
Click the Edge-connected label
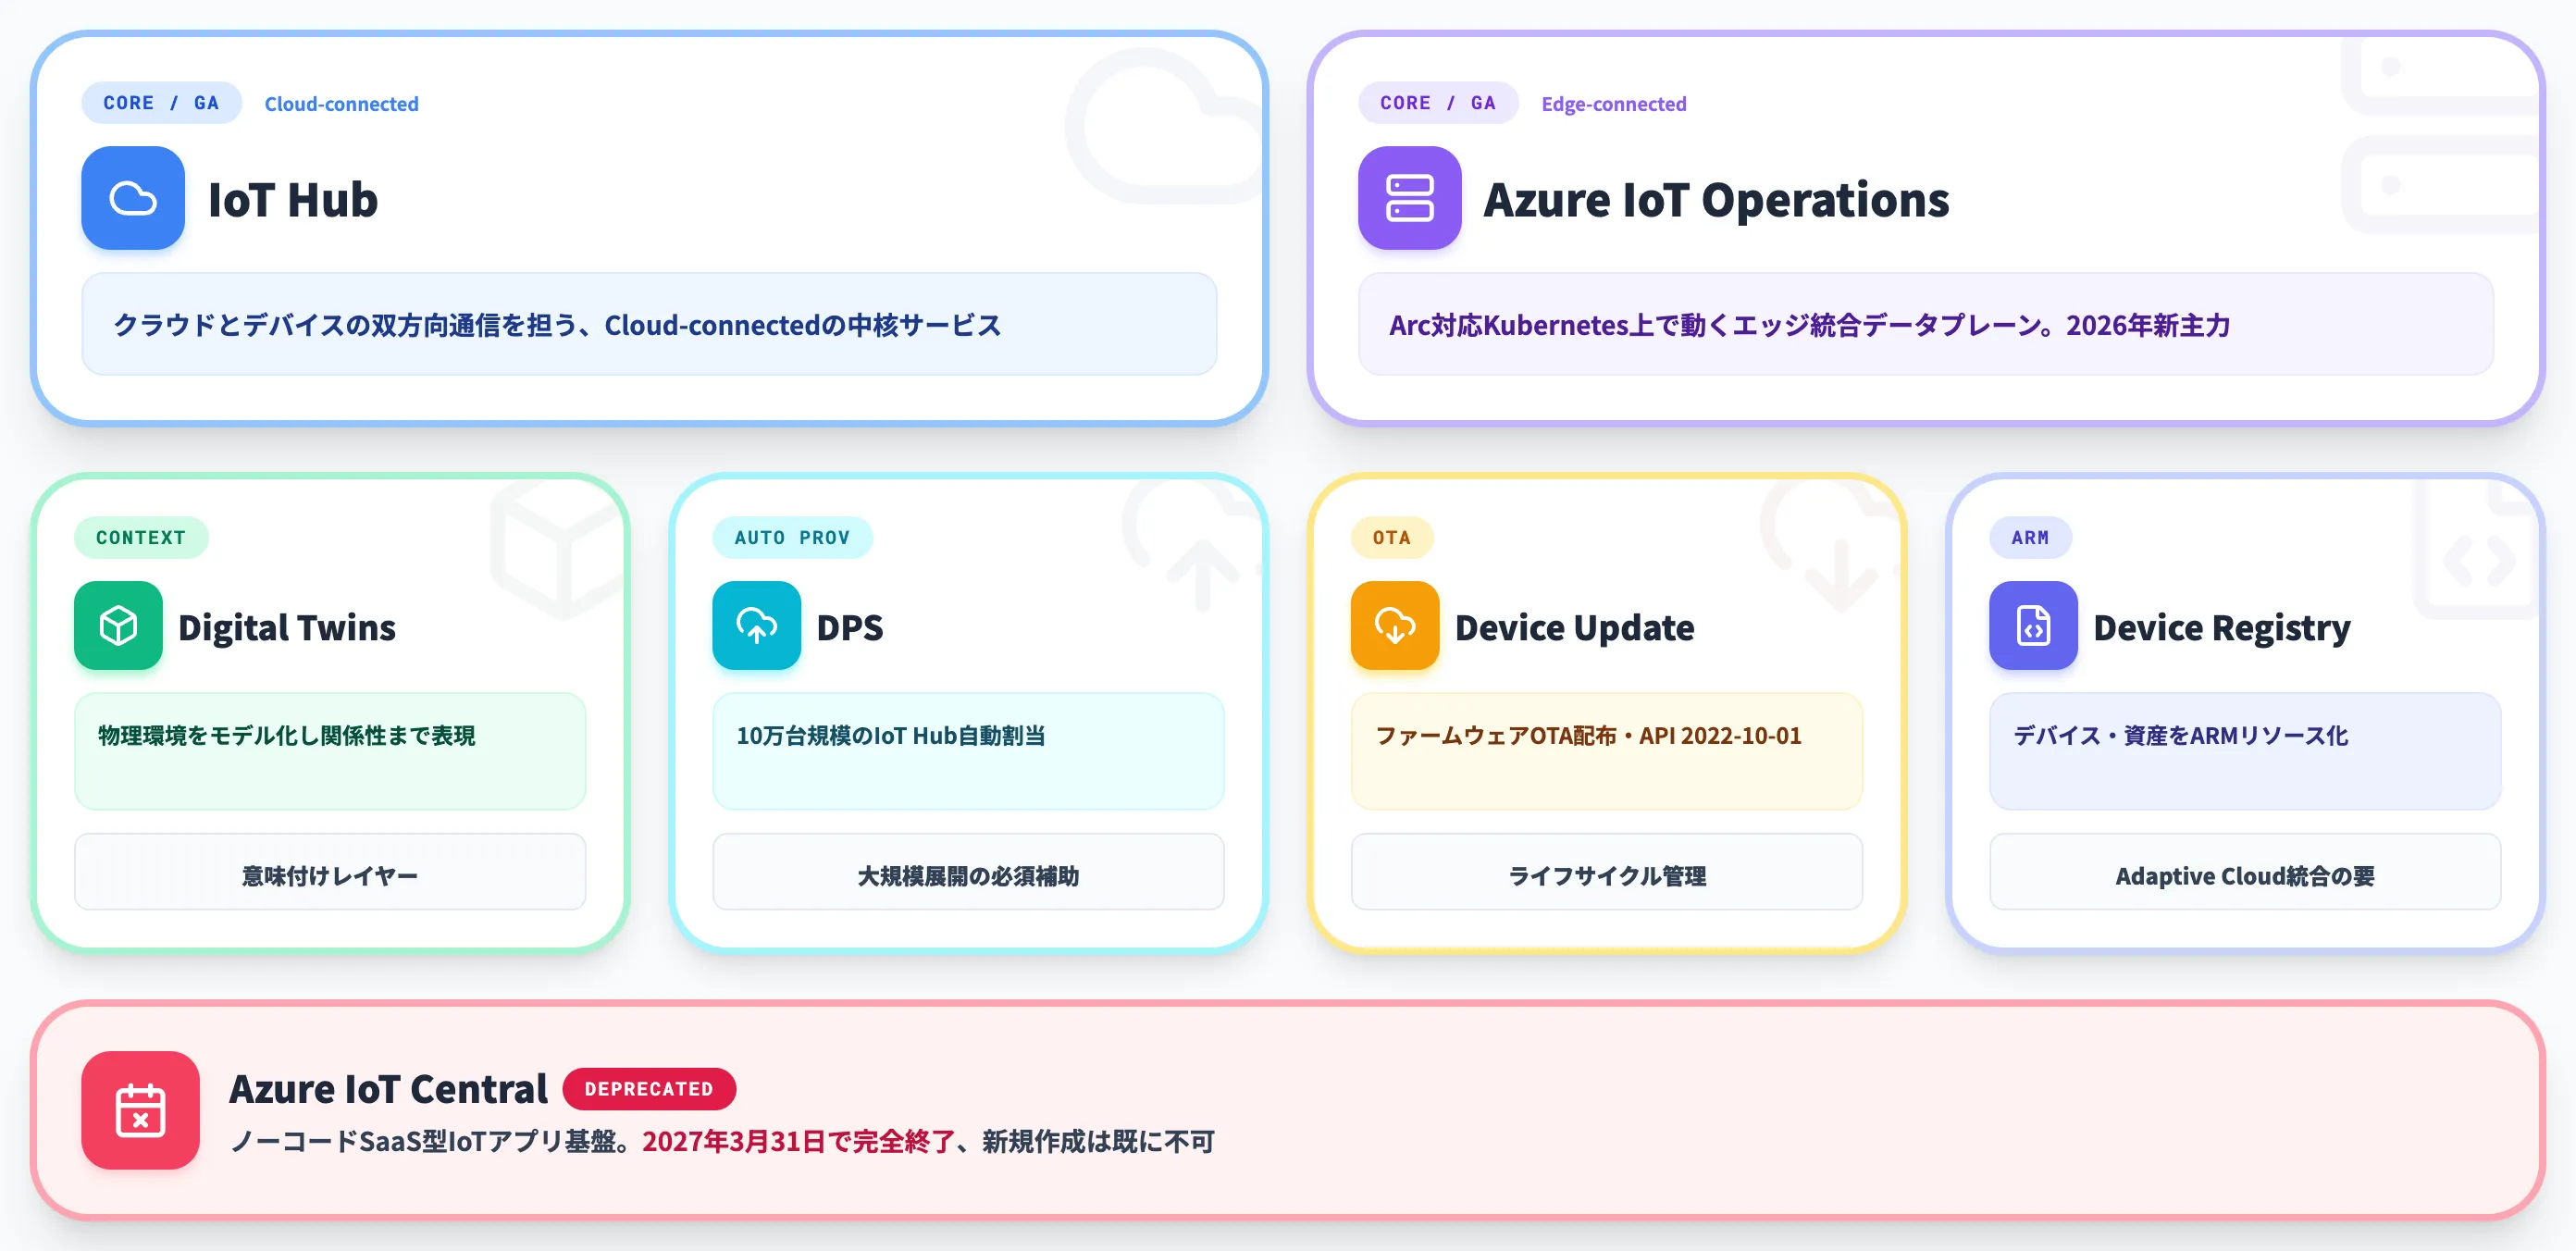click(x=1613, y=104)
